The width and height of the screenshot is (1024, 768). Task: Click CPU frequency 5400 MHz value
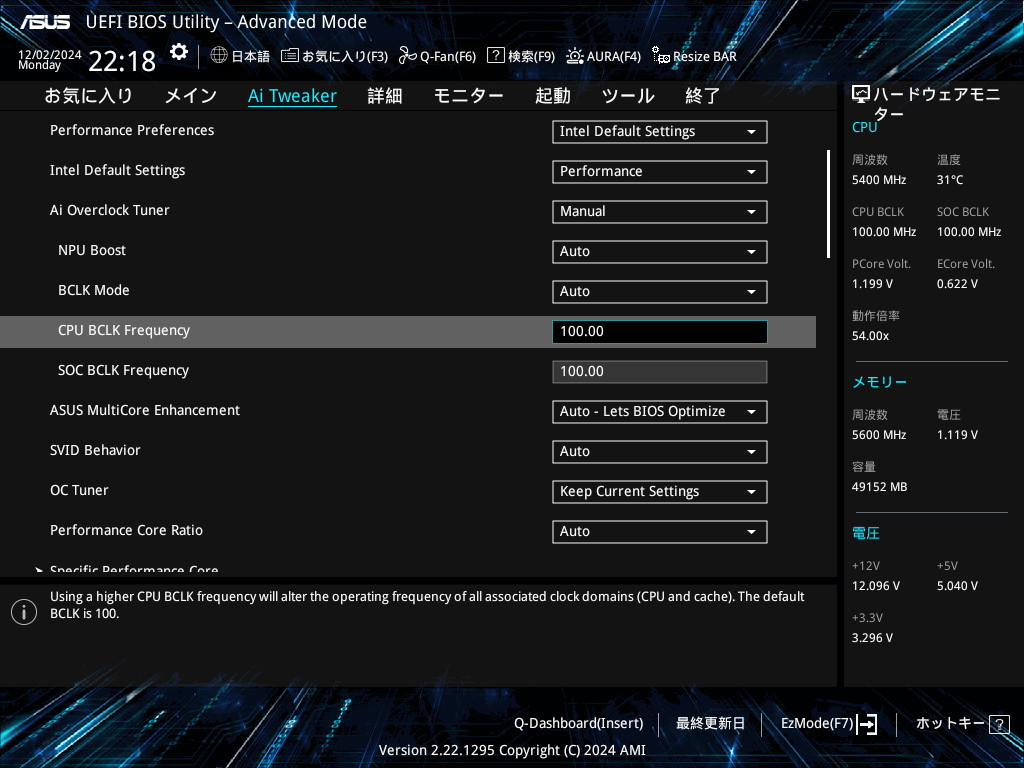point(879,180)
